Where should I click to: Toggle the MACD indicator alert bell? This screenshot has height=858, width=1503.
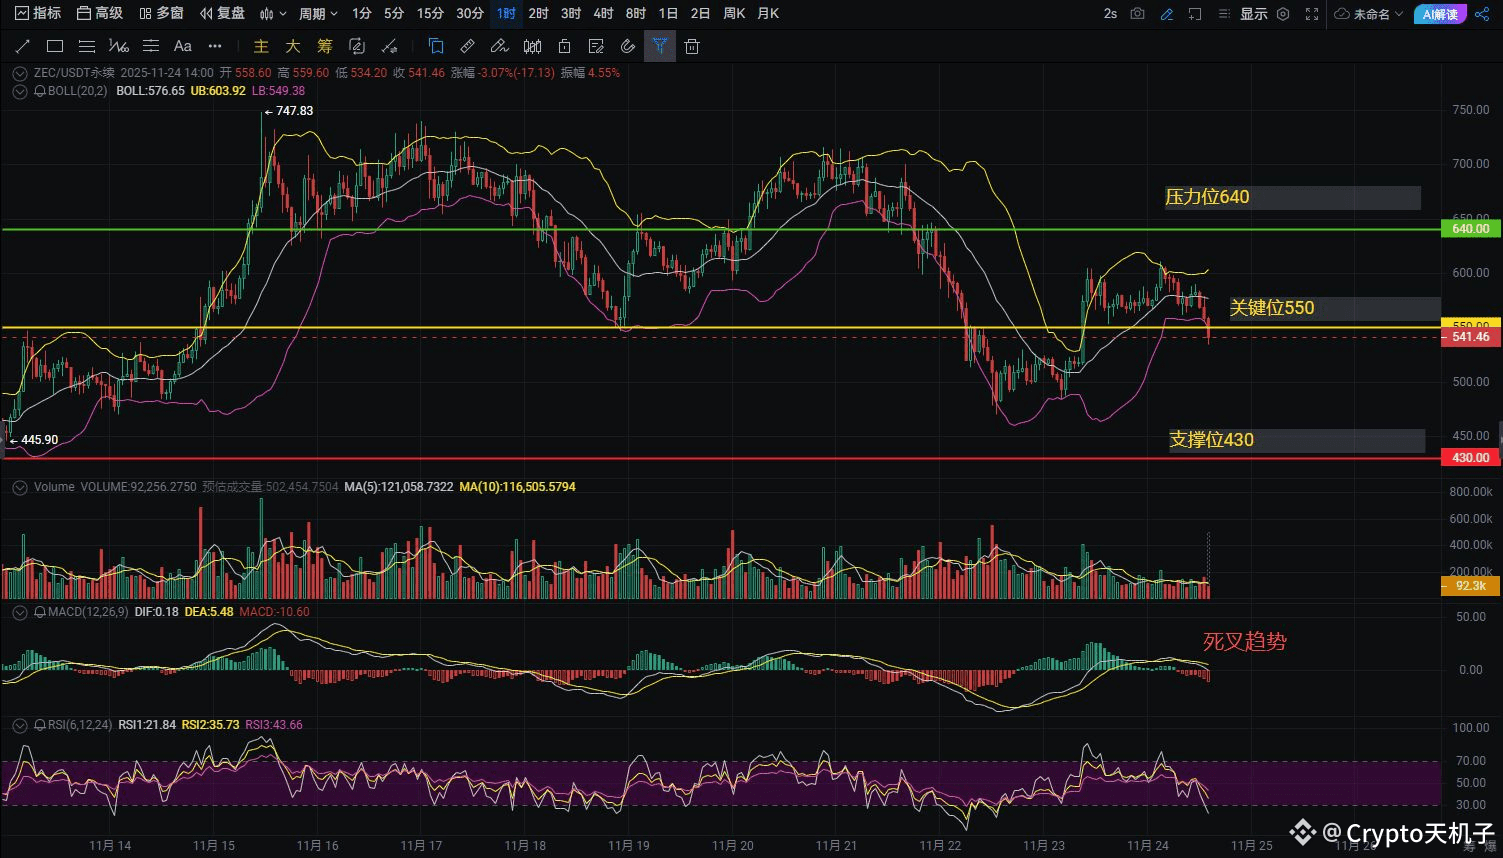pos(40,611)
